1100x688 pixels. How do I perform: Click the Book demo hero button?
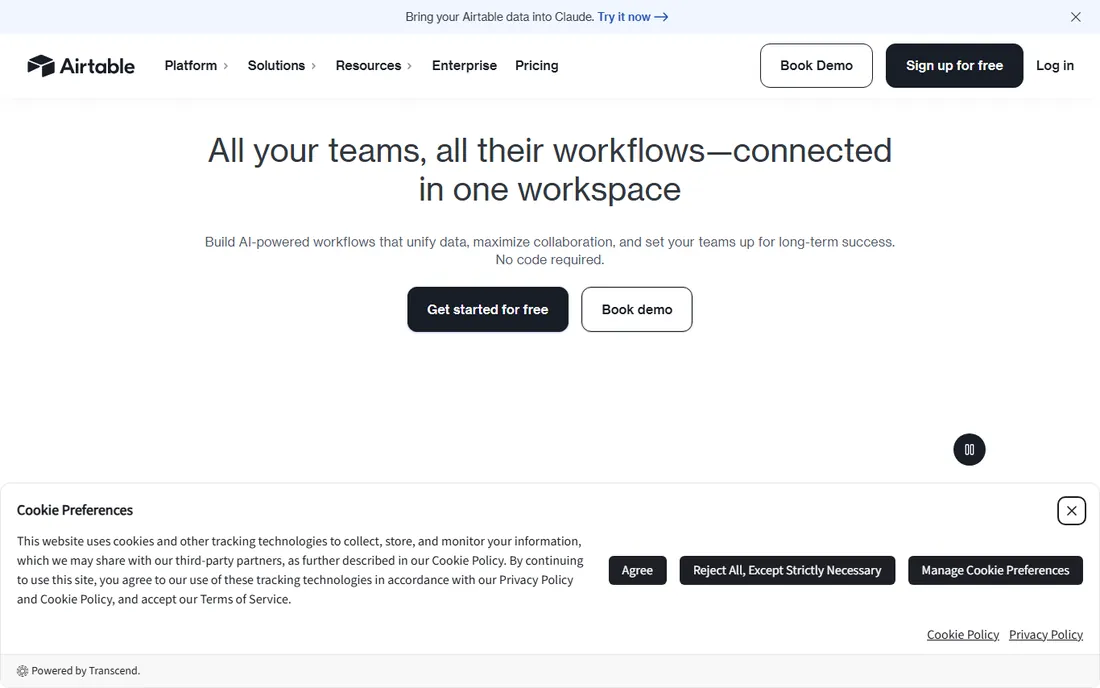636,309
